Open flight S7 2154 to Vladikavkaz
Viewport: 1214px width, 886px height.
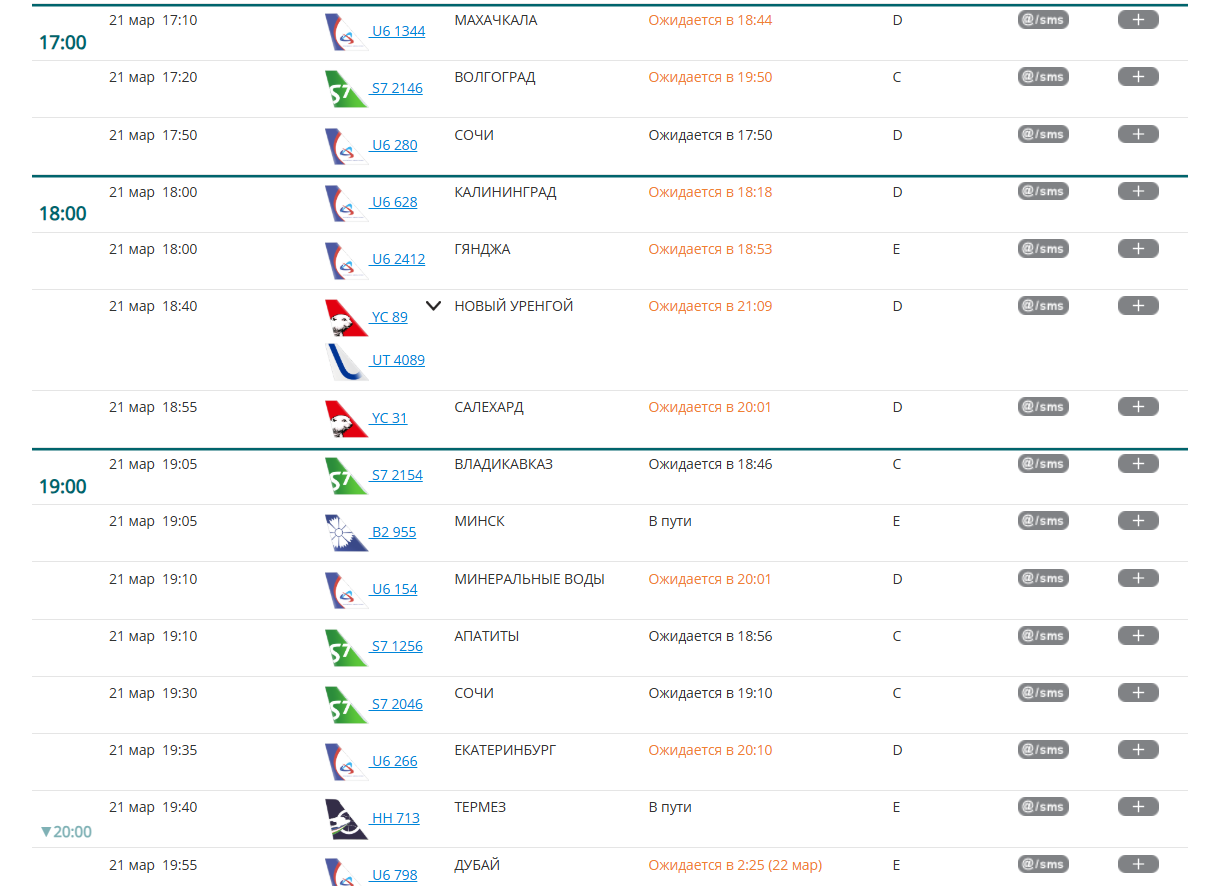pyautogui.click(x=396, y=475)
